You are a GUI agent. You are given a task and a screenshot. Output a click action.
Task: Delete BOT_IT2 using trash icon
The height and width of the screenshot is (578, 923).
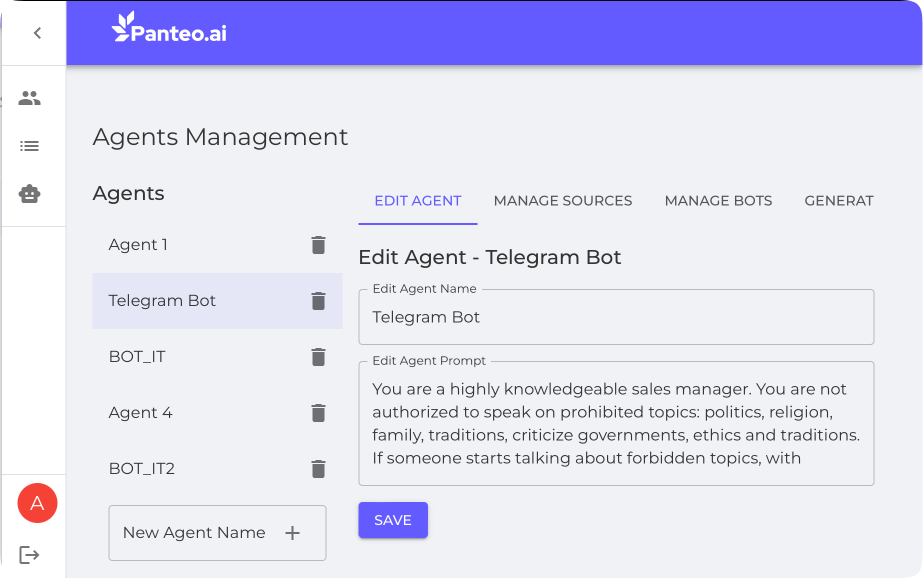point(318,469)
